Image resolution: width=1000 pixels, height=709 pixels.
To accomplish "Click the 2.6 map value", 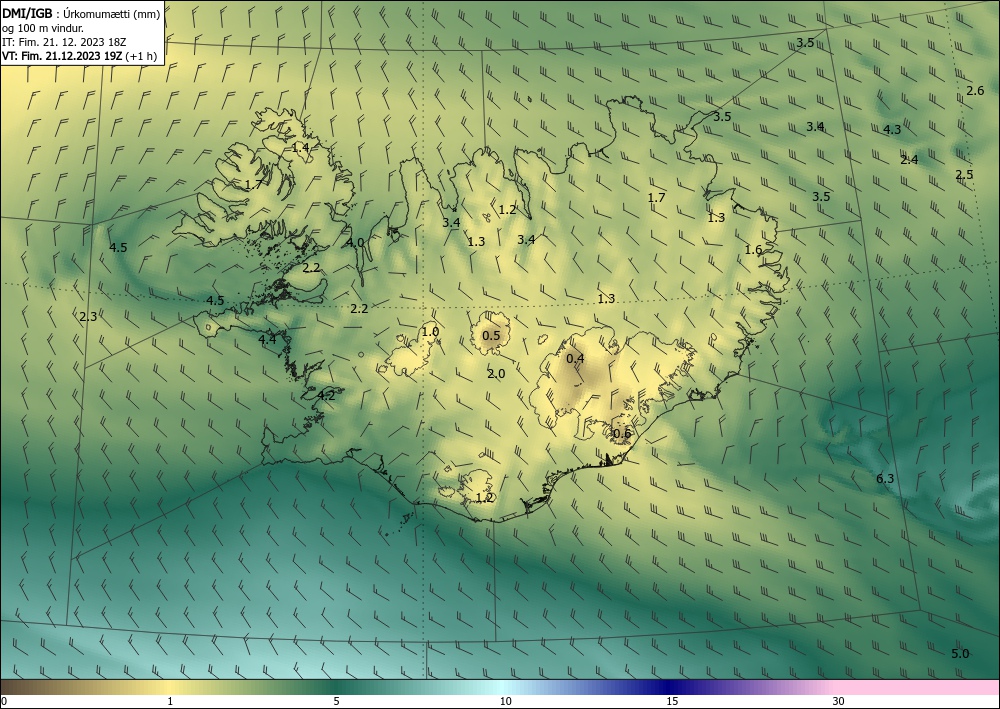I will click(975, 91).
